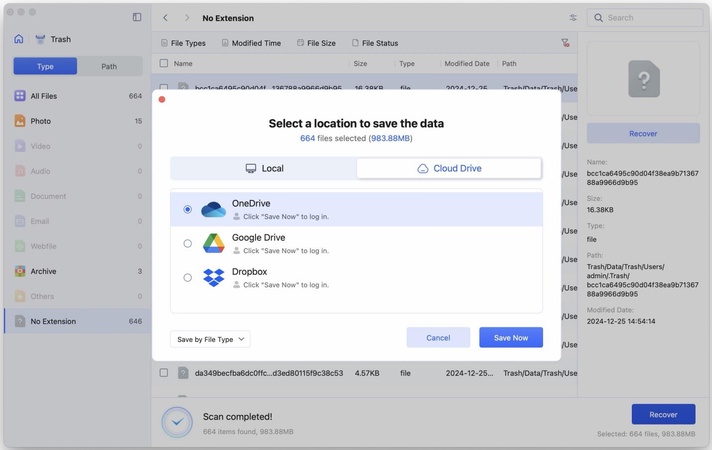
Task: Click the Google Drive logo
Action: coord(213,243)
